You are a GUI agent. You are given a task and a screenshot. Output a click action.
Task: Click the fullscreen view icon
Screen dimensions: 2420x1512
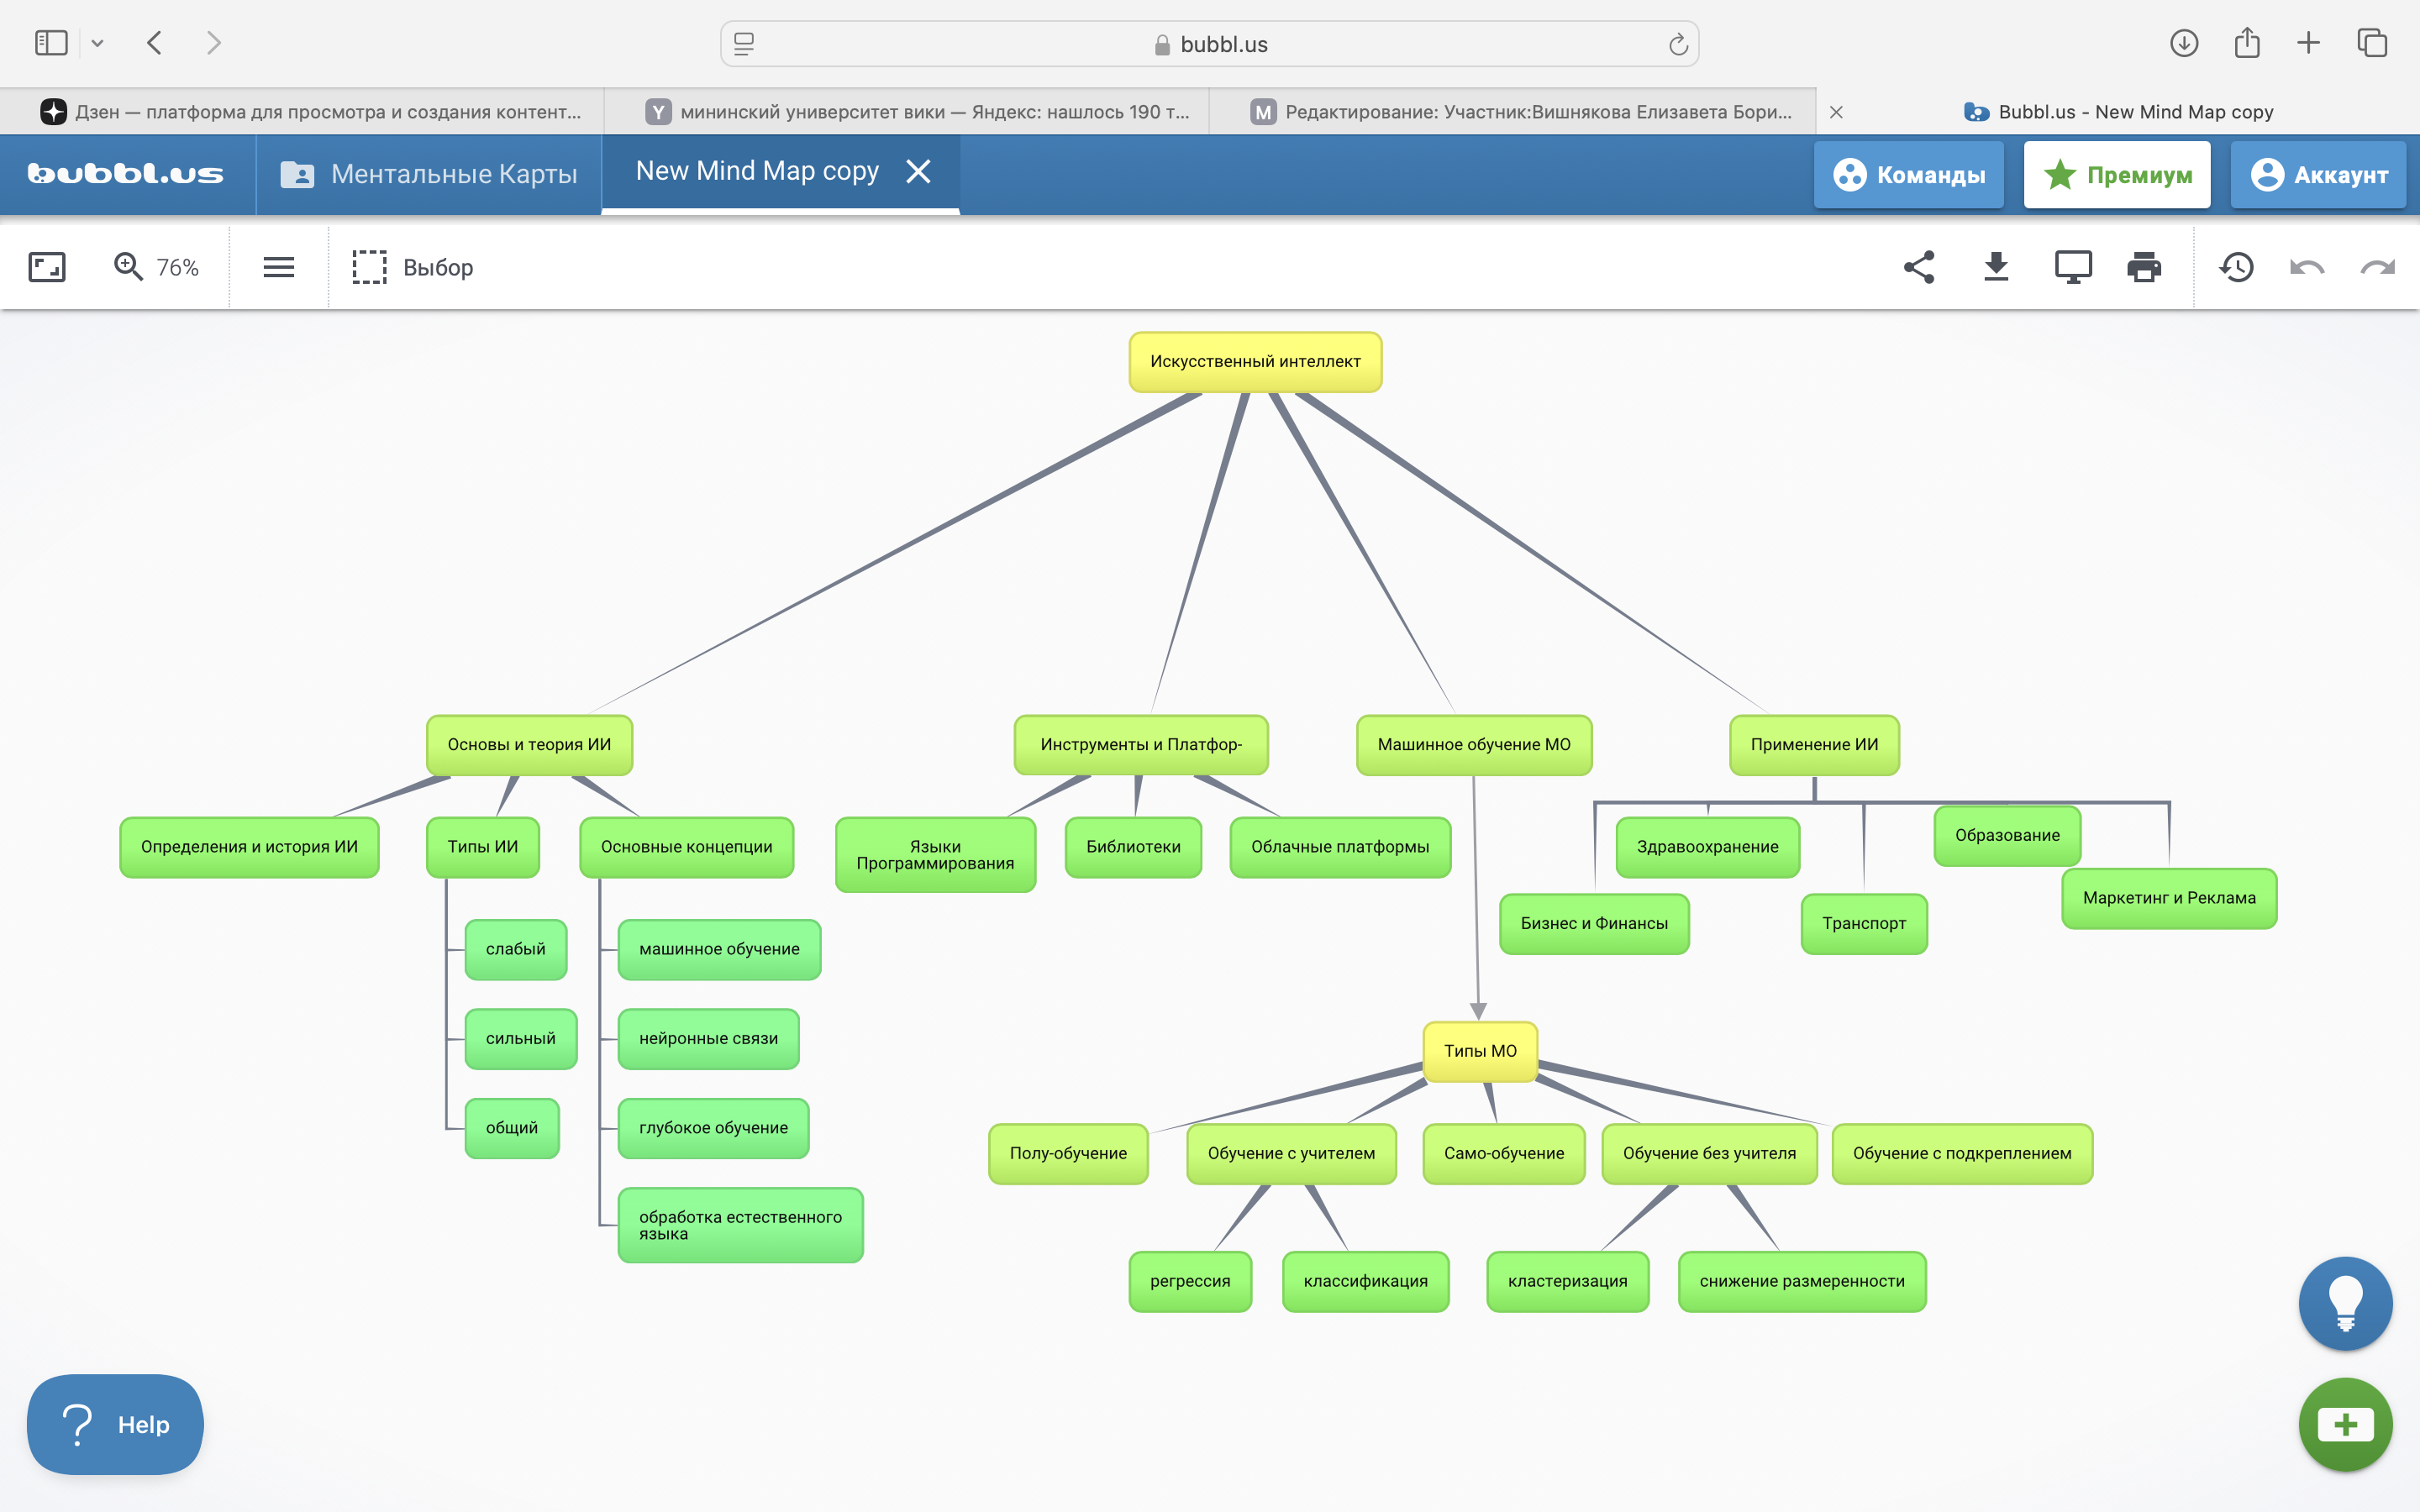[46, 267]
